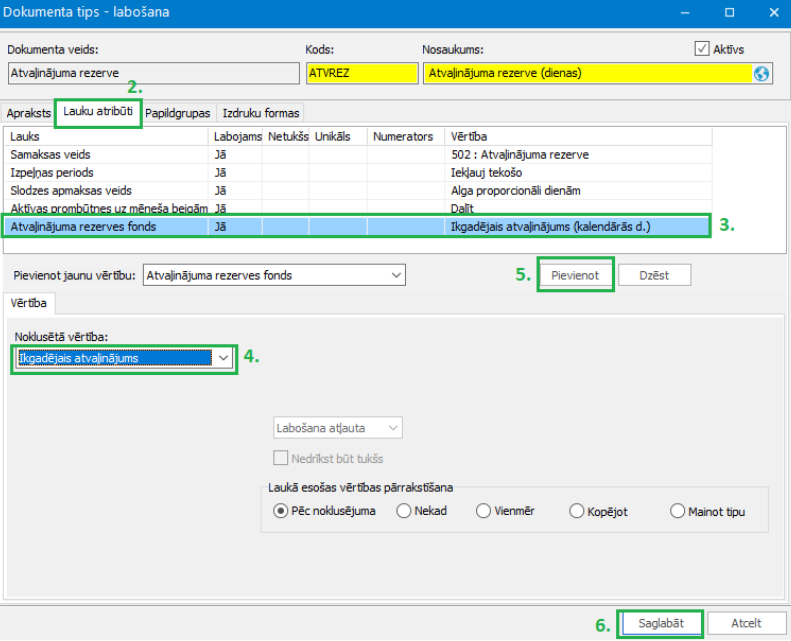Click the Netukšs column header
The height and width of the screenshot is (641, 791).
pyautogui.click(x=286, y=136)
